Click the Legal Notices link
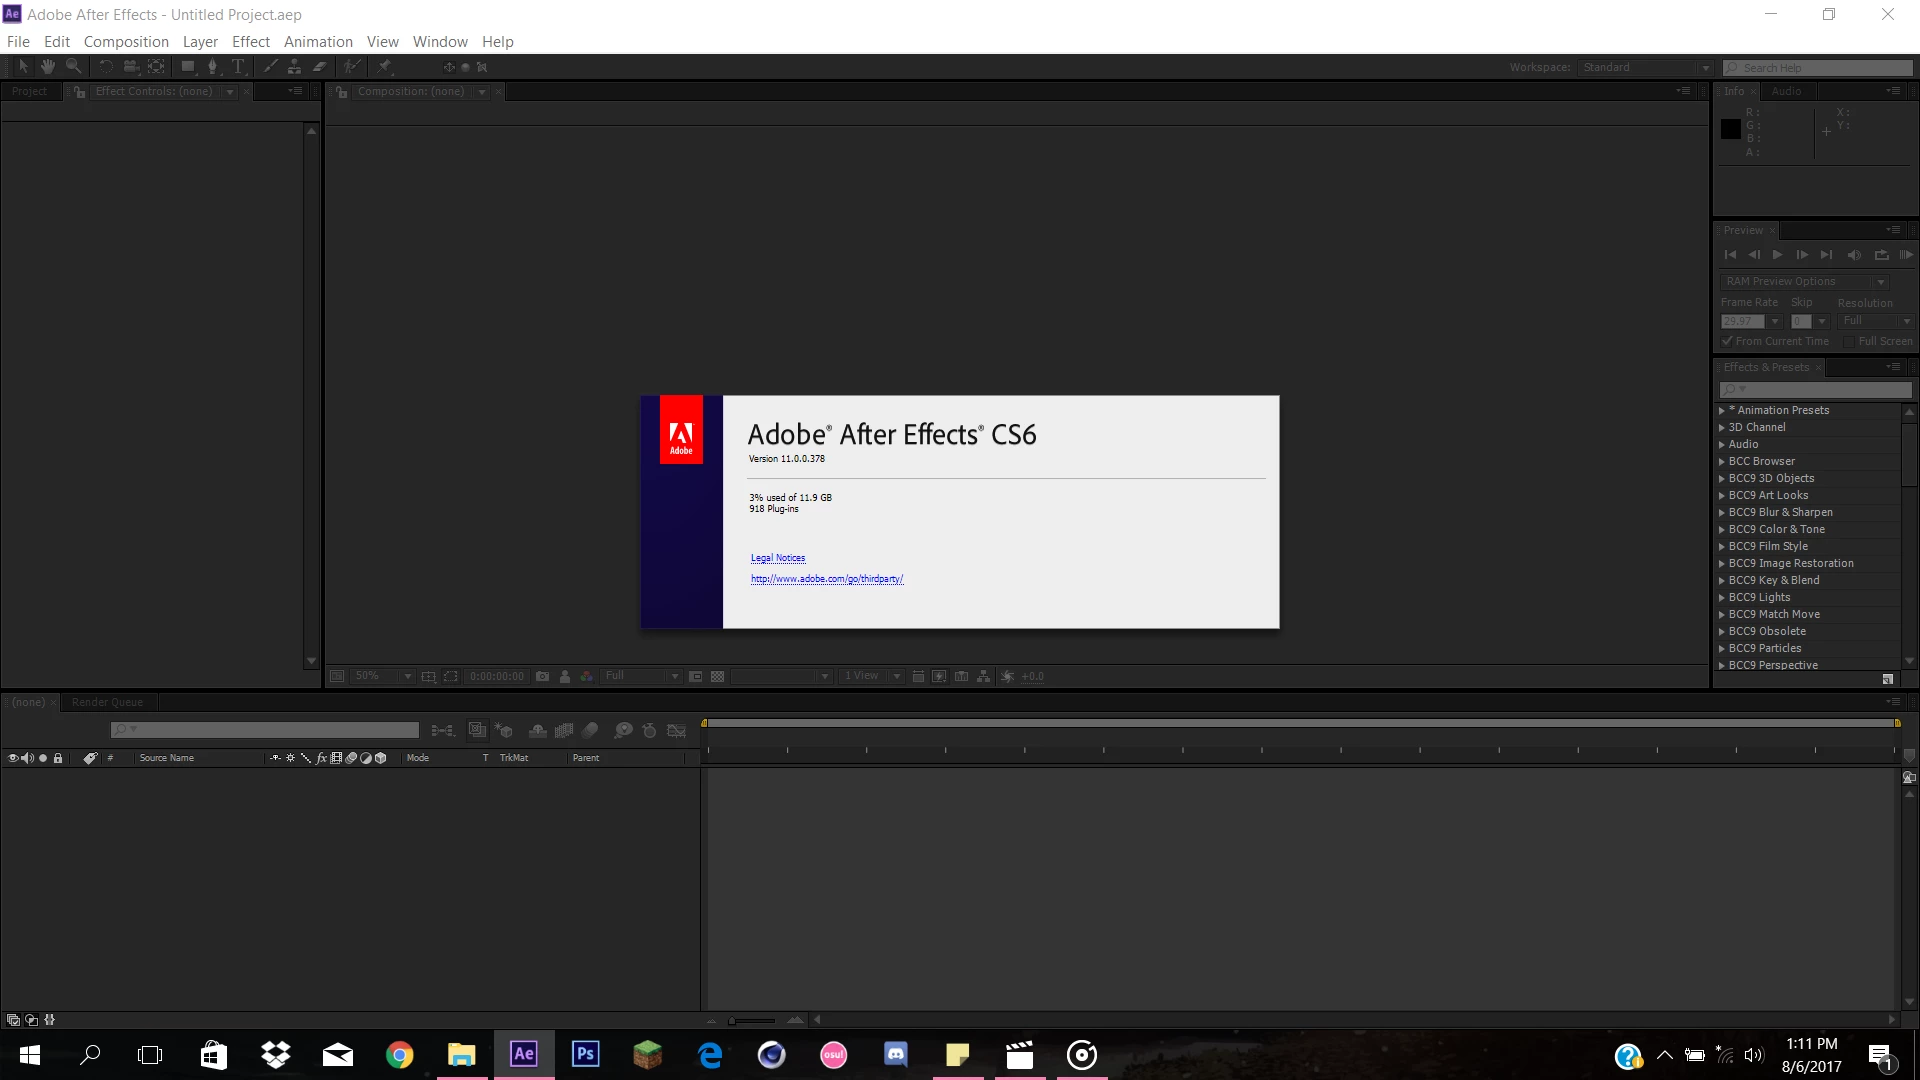The height and width of the screenshot is (1080, 1920). [777, 558]
